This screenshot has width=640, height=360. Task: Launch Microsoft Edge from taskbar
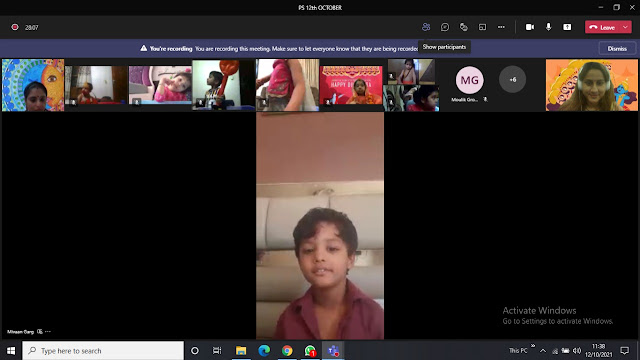(x=264, y=351)
